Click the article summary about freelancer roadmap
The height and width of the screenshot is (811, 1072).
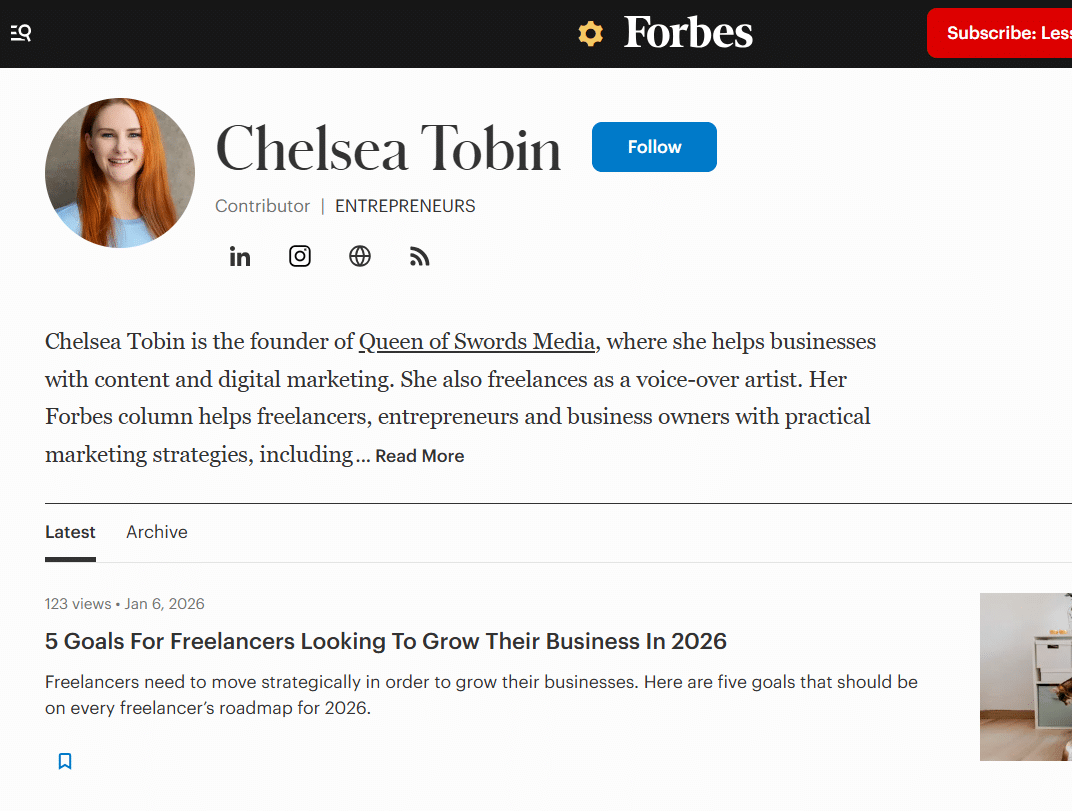480,695
